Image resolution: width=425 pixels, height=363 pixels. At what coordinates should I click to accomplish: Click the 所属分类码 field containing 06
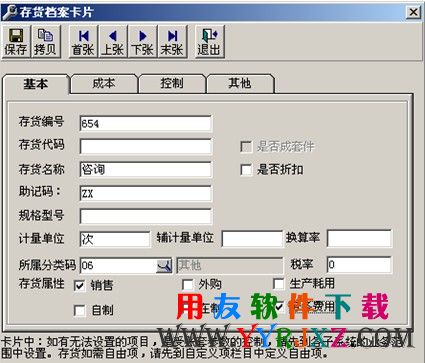(x=118, y=266)
